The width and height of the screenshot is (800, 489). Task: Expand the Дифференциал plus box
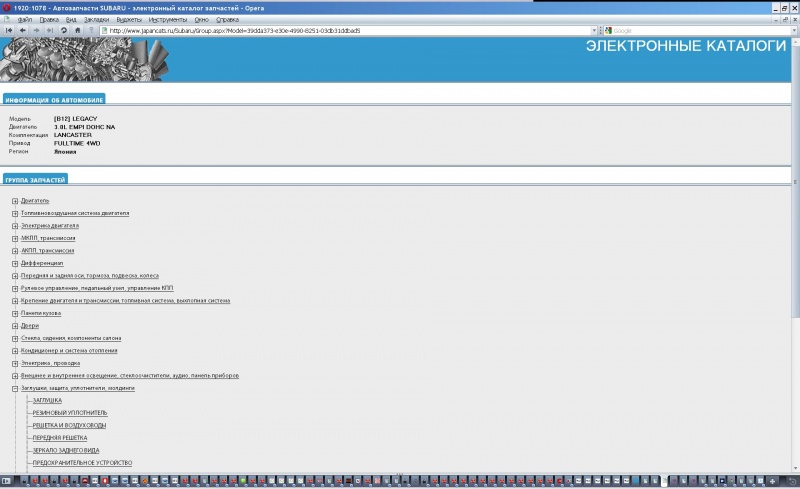click(x=15, y=263)
